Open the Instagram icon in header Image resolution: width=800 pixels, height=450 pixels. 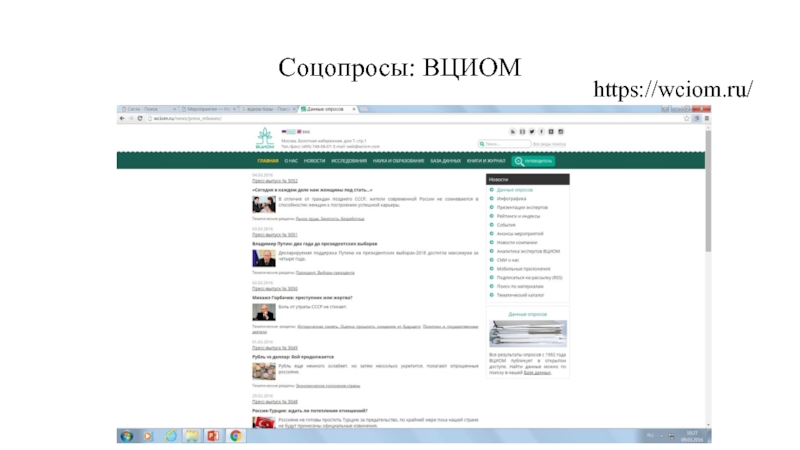click(561, 132)
